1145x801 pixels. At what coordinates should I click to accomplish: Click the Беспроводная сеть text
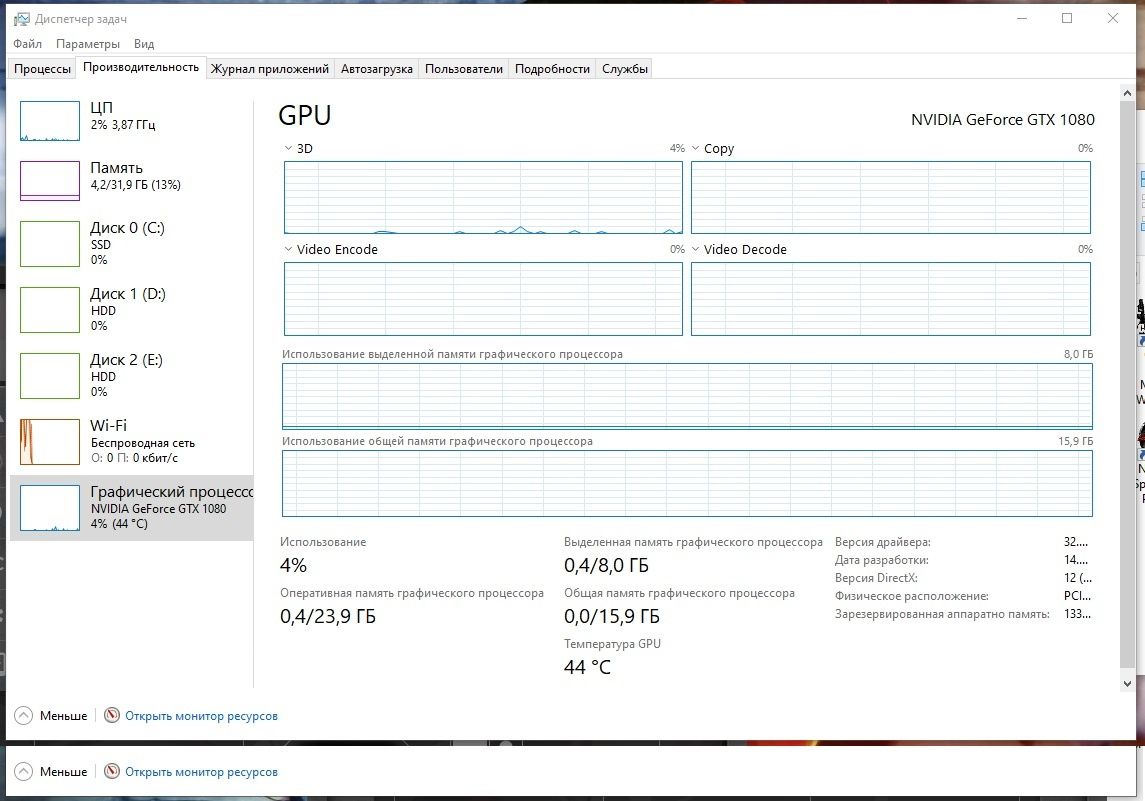click(143, 443)
